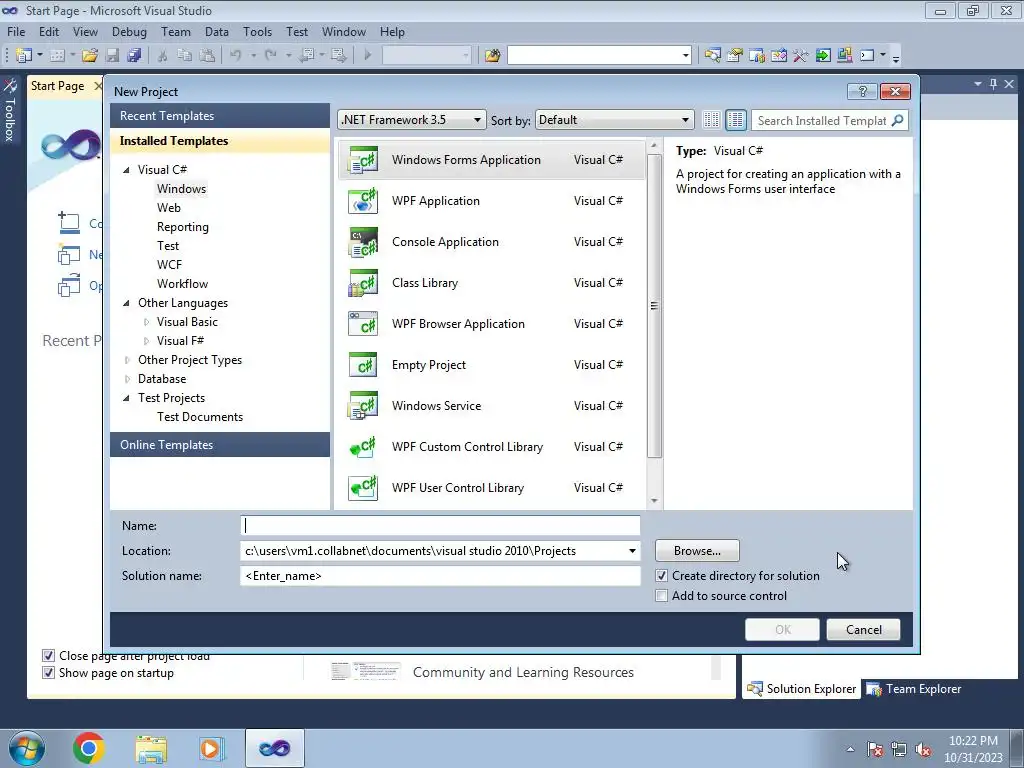Collapse the Visual C# tree node
Screen dimensions: 1024x768
[127, 170]
